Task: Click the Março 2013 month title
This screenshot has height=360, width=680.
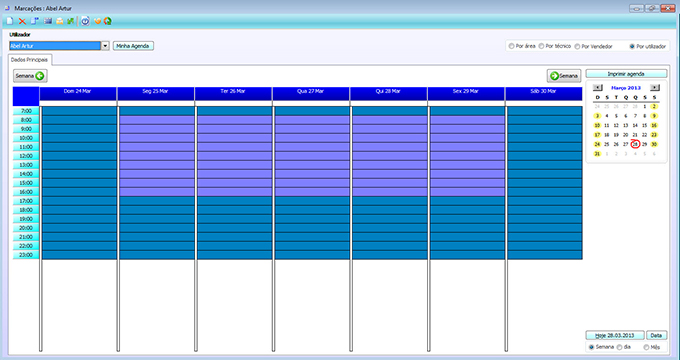Action: [x=626, y=88]
